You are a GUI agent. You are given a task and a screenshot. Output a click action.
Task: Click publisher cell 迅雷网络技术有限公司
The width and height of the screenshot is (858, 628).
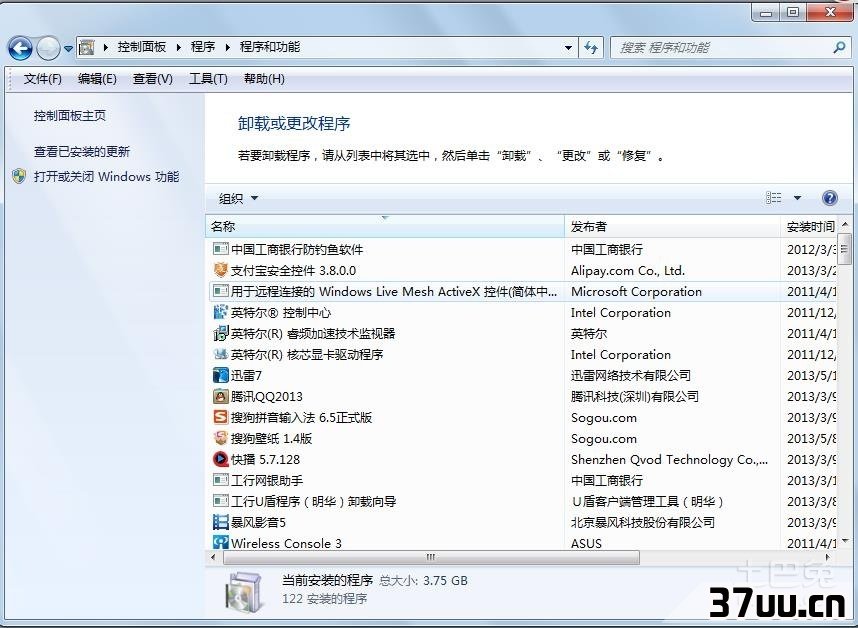[630, 375]
